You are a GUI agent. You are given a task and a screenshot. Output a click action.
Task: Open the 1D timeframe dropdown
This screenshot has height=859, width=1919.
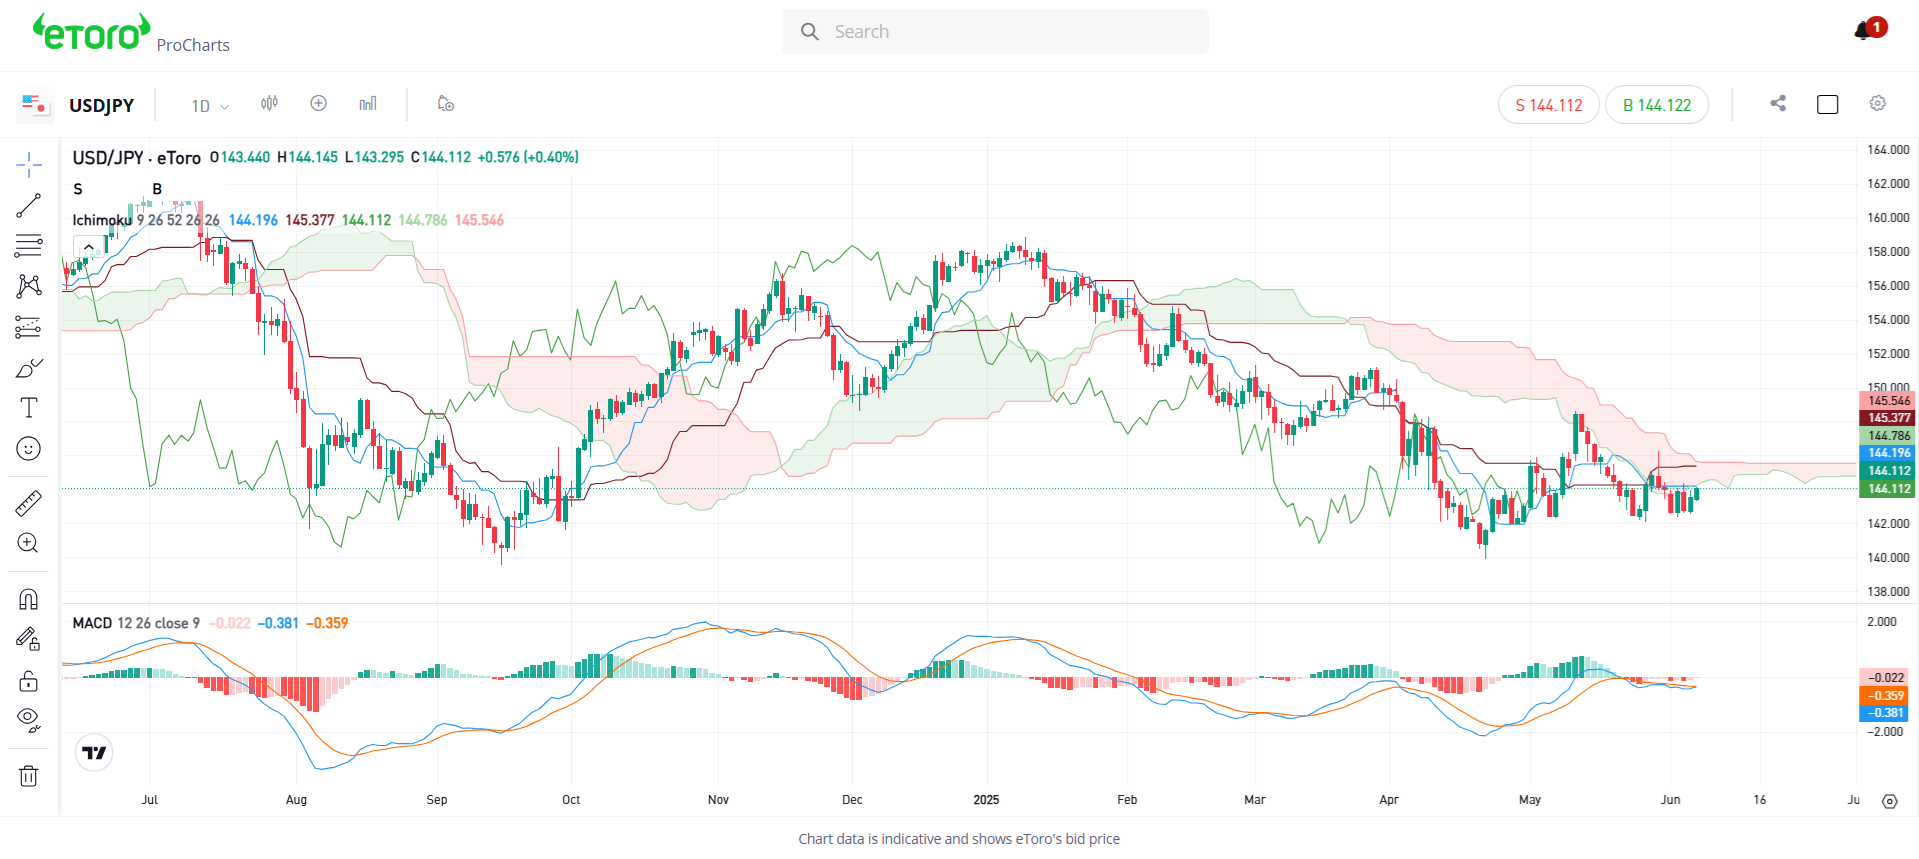click(210, 106)
